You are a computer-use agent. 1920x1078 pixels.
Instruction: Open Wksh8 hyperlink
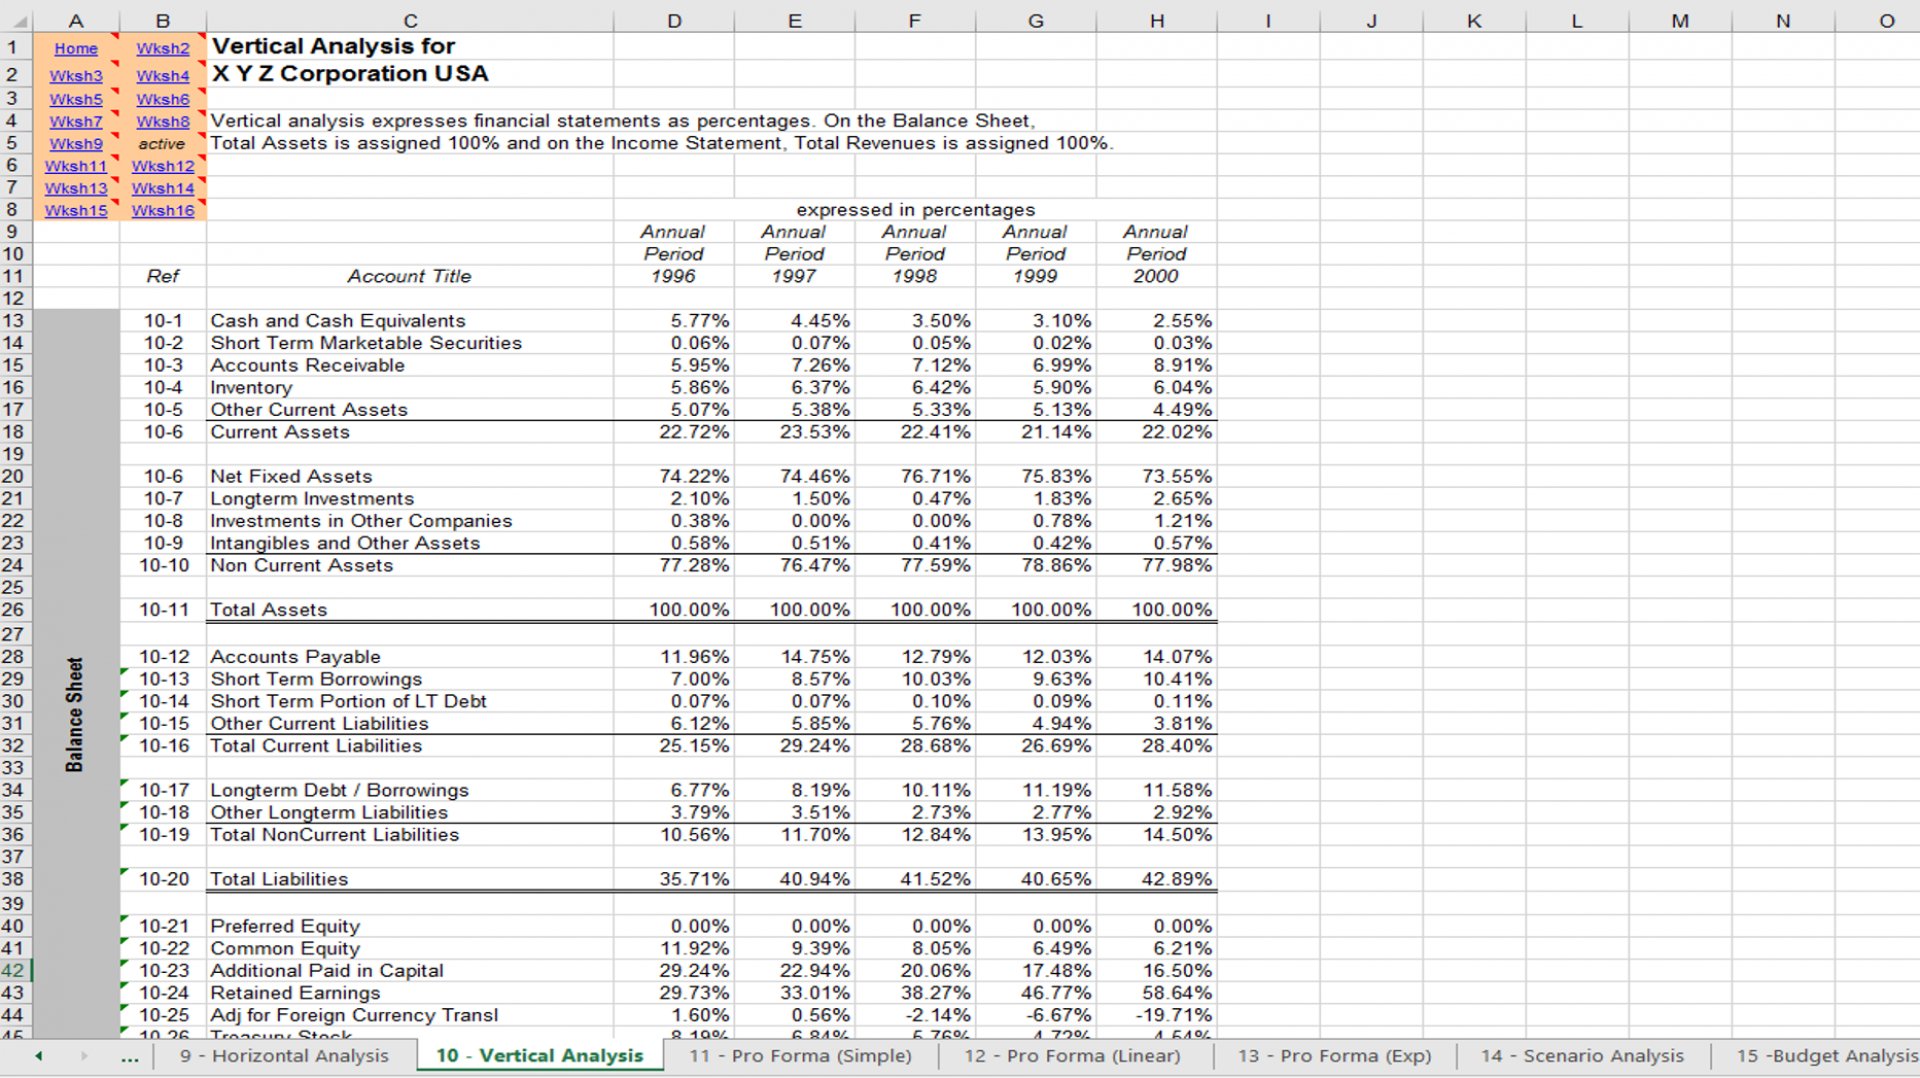[163, 121]
